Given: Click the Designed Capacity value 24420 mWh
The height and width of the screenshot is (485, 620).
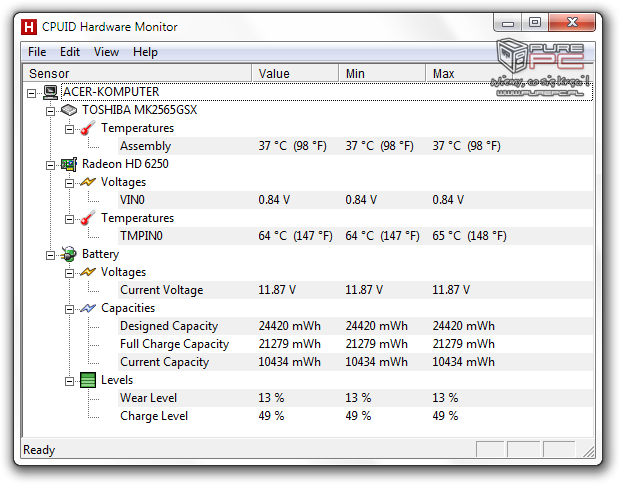Looking at the screenshot, I should [x=289, y=326].
